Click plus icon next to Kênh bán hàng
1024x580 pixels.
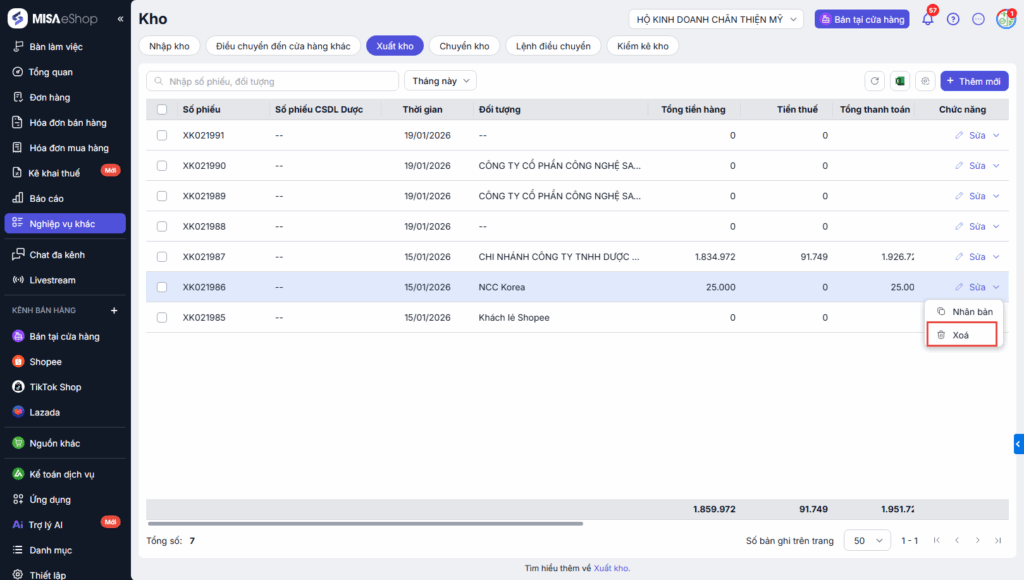[113, 311]
